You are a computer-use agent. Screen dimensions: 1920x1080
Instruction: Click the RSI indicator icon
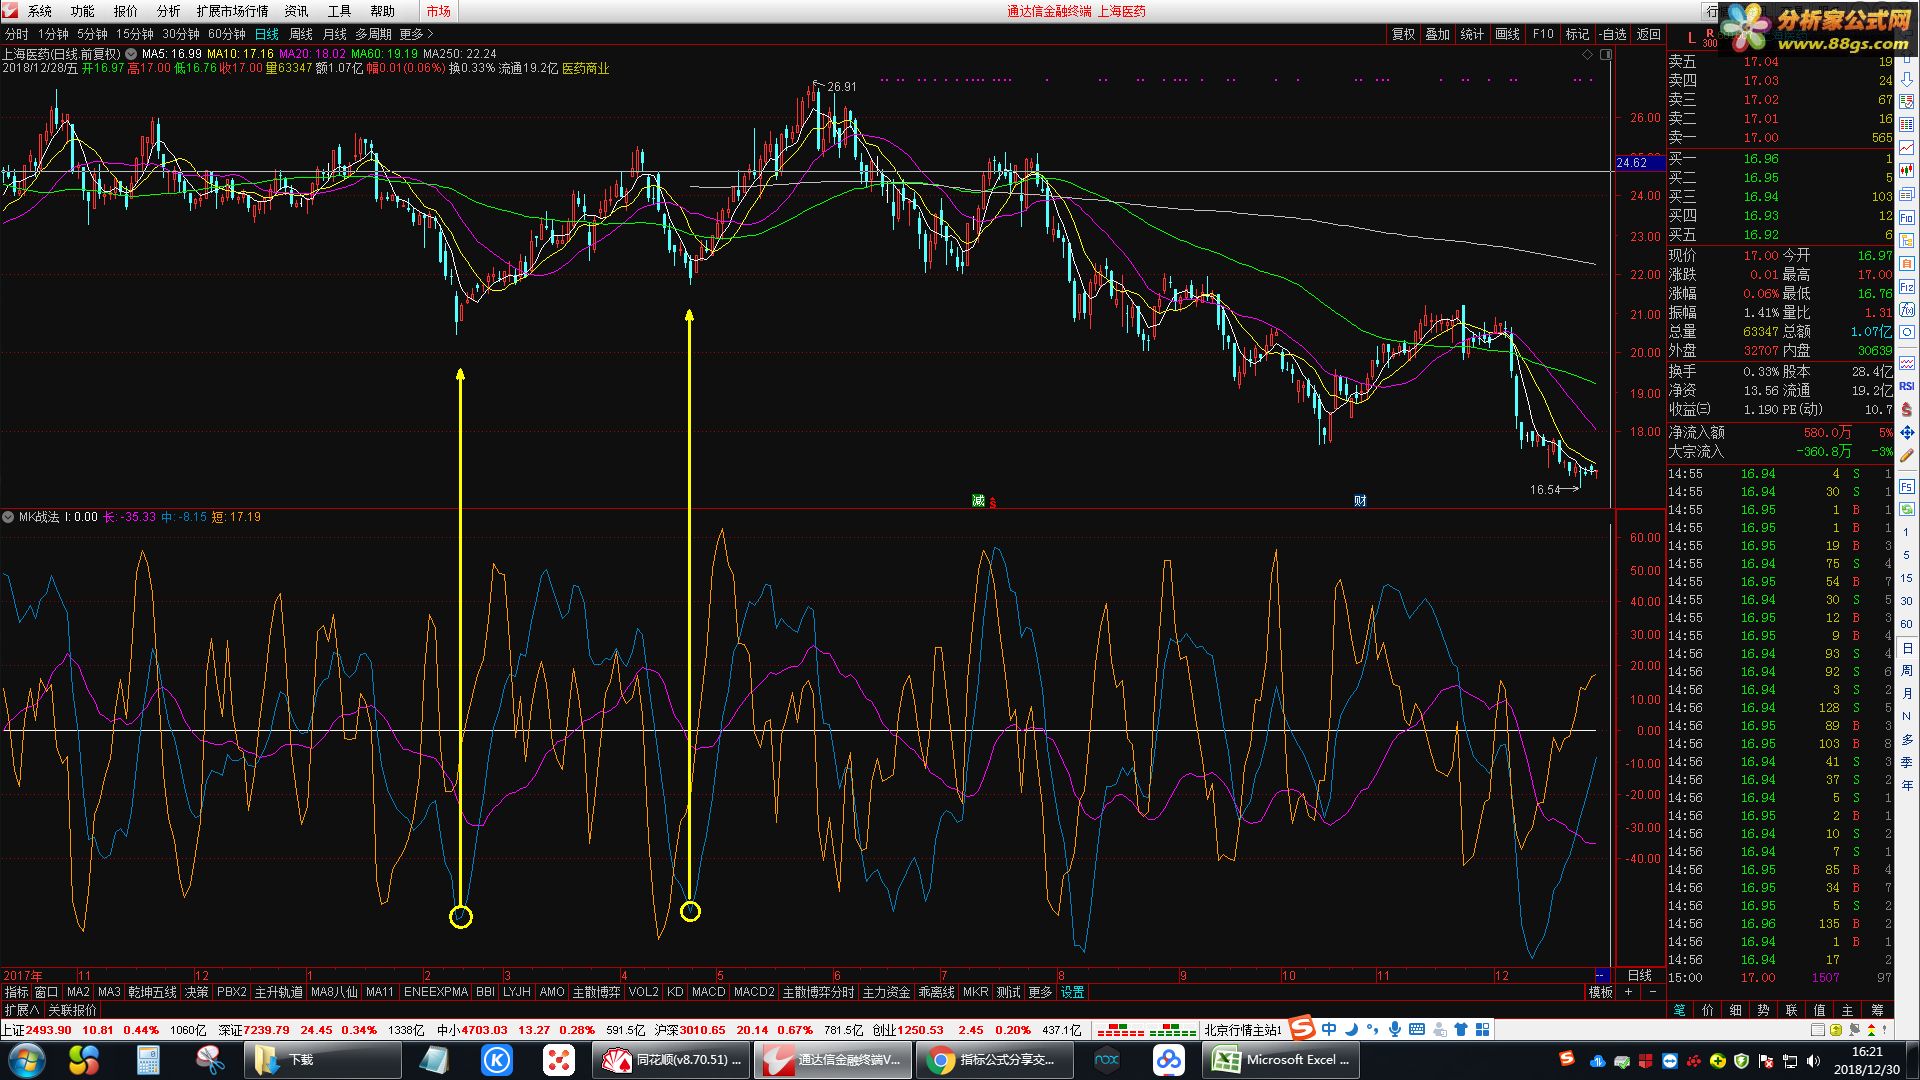pos(1907,386)
